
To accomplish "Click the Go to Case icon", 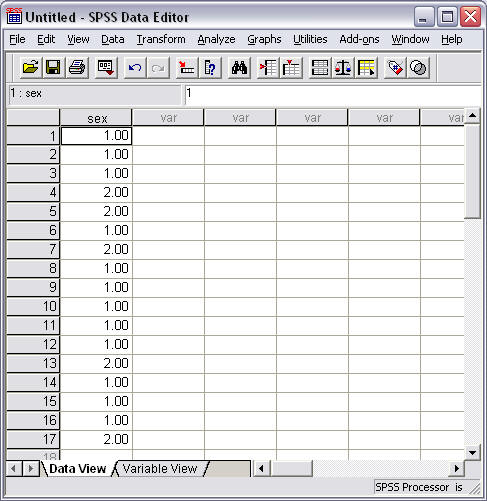I will click(x=187, y=68).
